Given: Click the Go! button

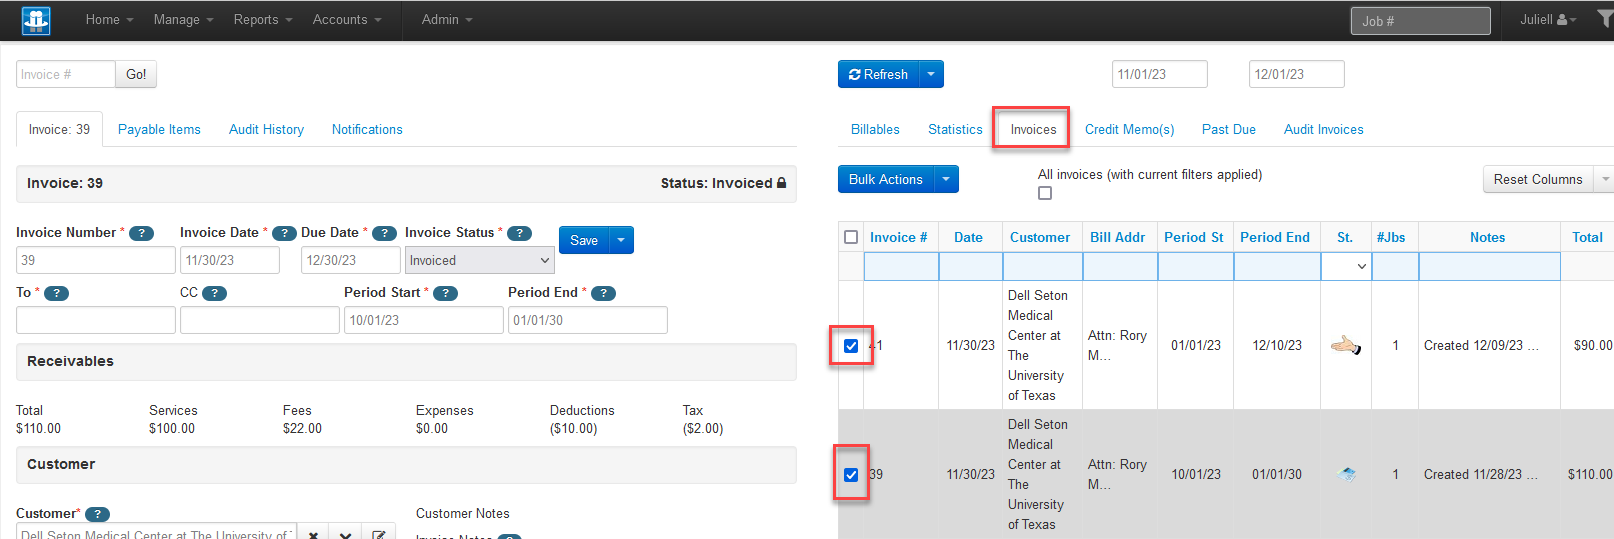Looking at the screenshot, I should (x=136, y=74).
